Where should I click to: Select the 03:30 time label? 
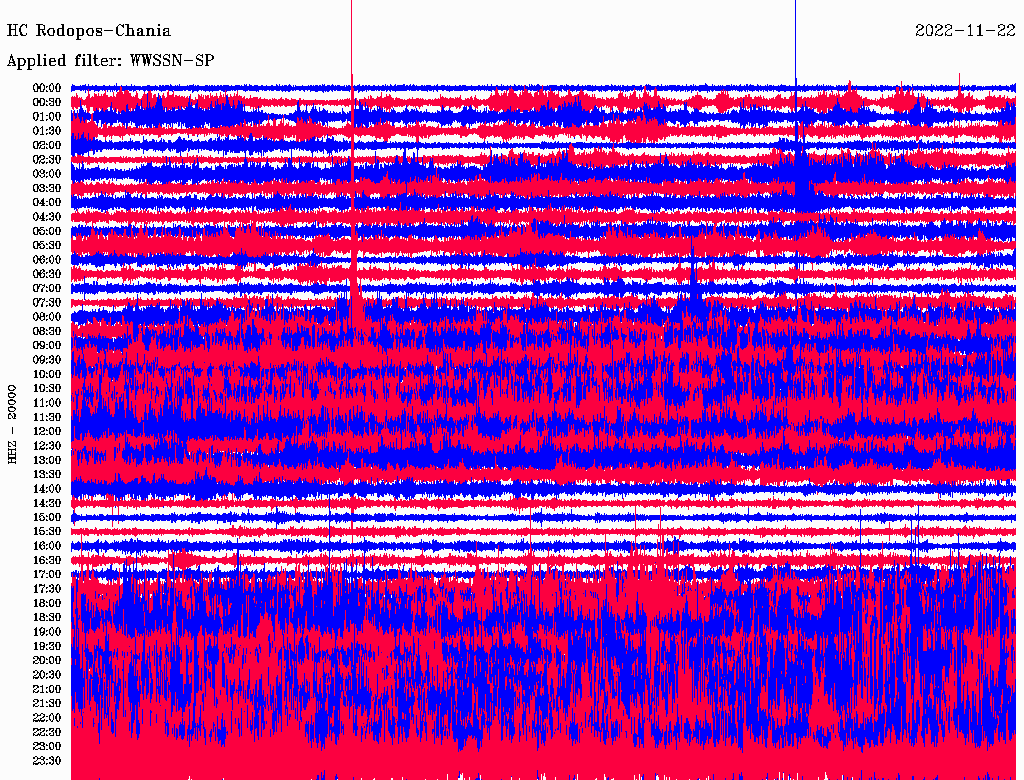(x=47, y=188)
